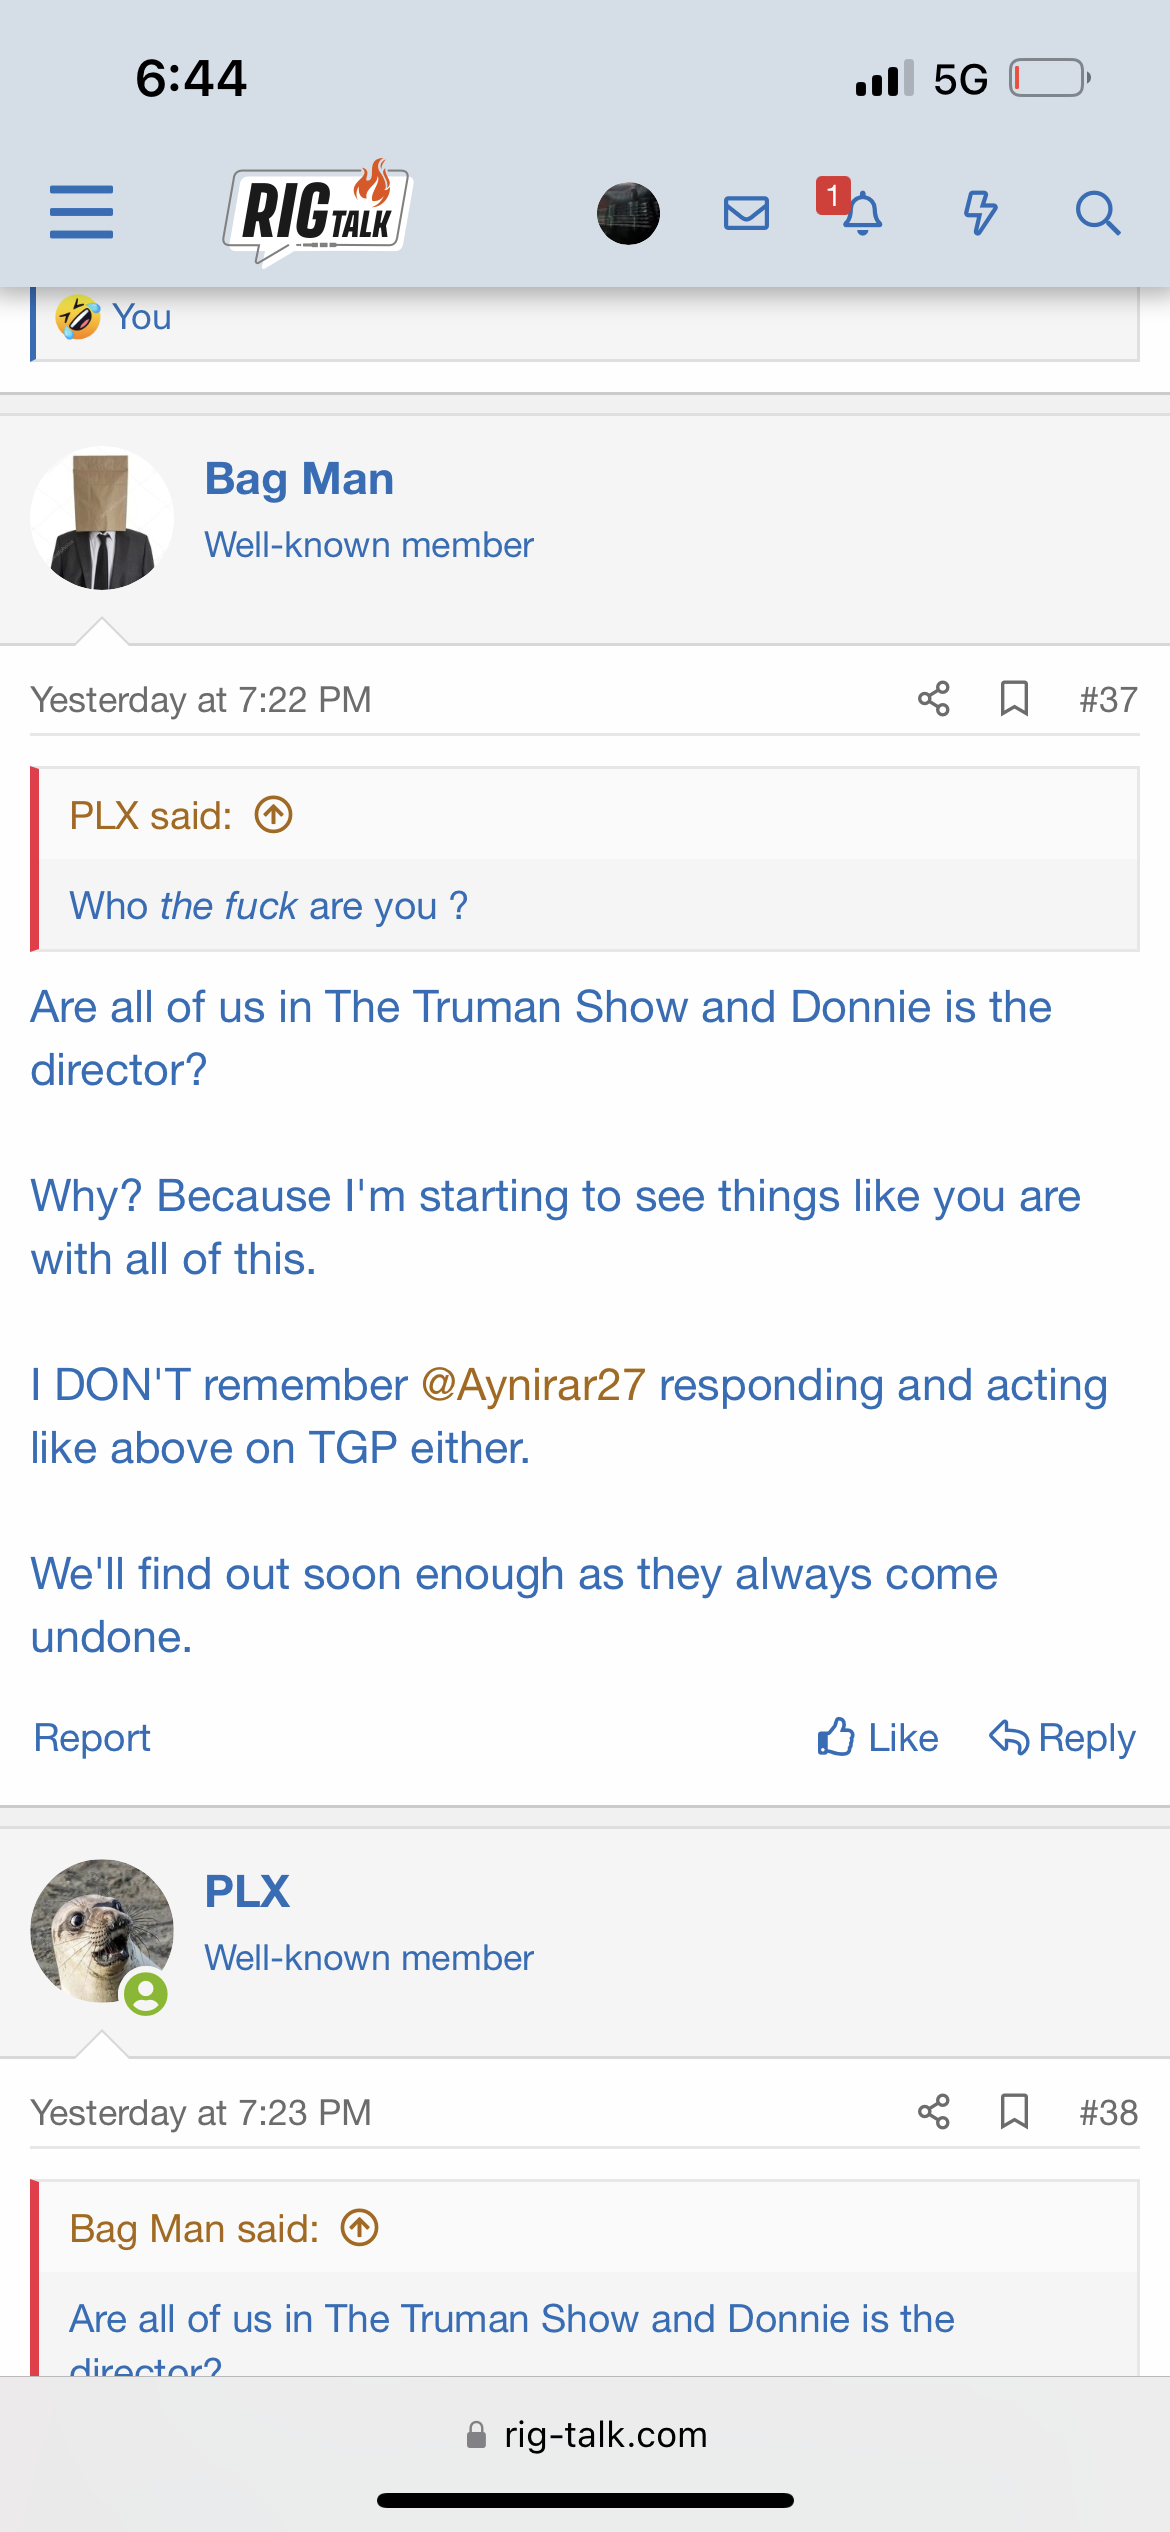Open the hamburger navigation menu
Image resolution: width=1170 pixels, height=2532 pixels.
pyautogui.click(x=81, y=212)
